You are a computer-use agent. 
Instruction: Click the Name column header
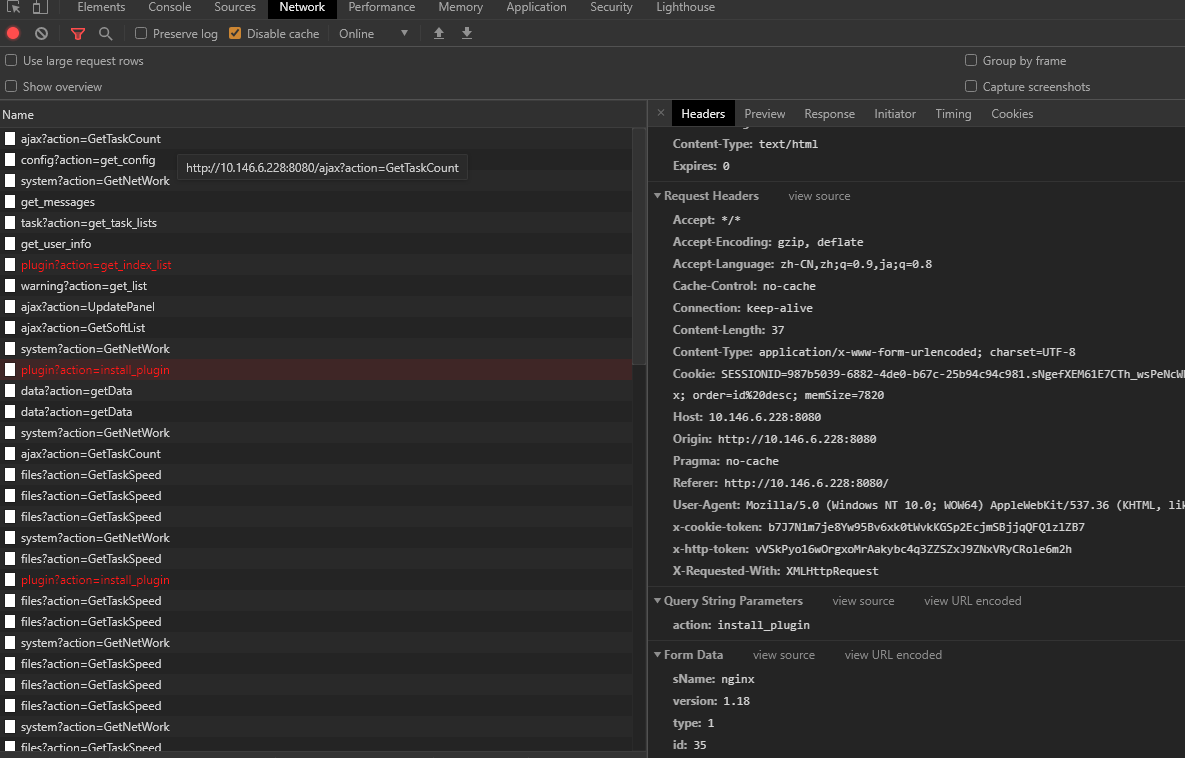click(323, 115)
